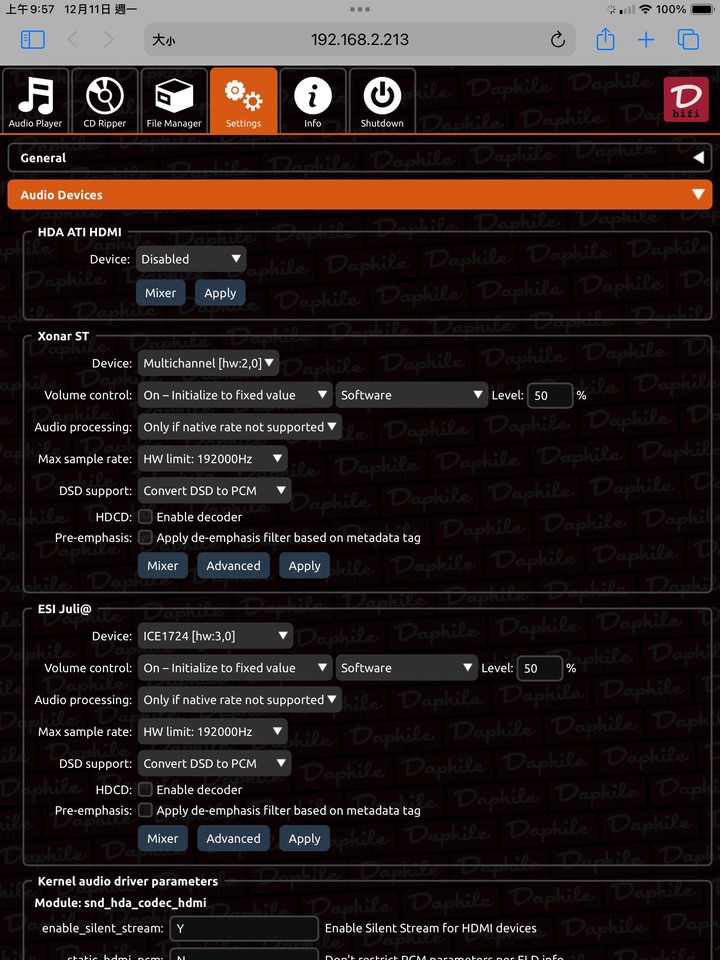Click the Wi-Fi status icon
Viewport: 720px width, 960px height.
[x=645, y=9]
